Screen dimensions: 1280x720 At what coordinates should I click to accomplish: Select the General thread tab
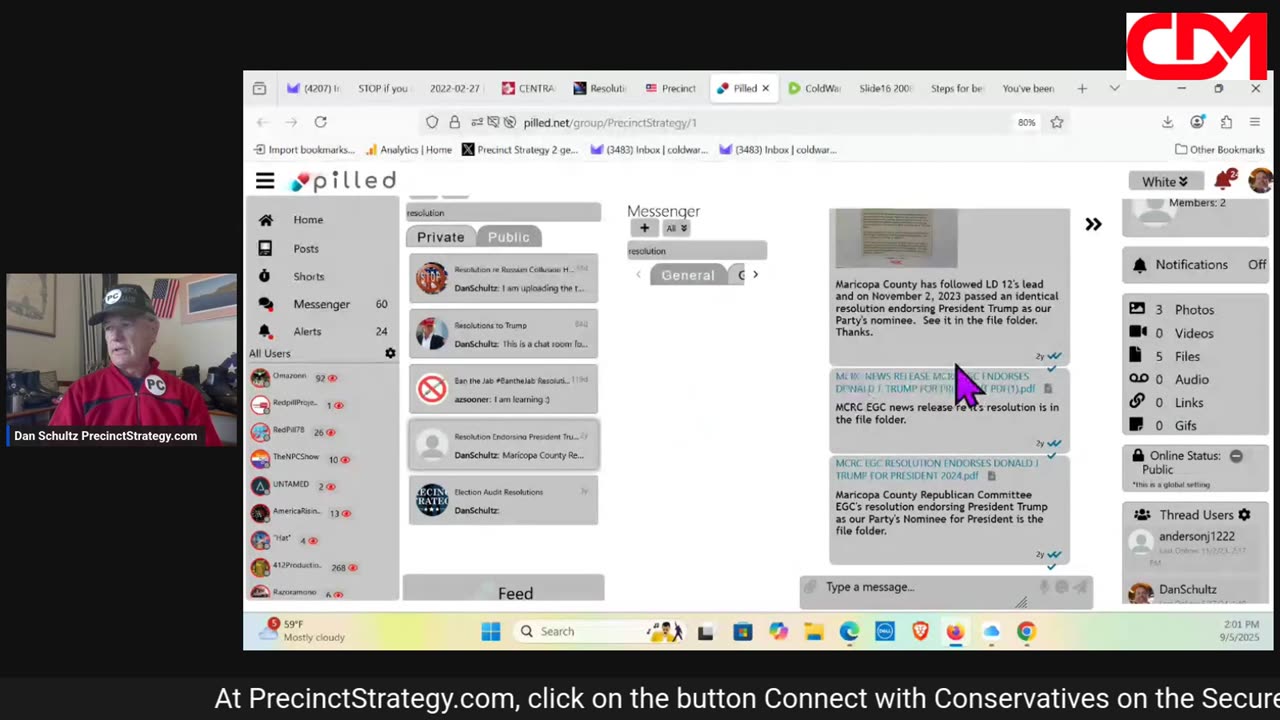point(688,275)
